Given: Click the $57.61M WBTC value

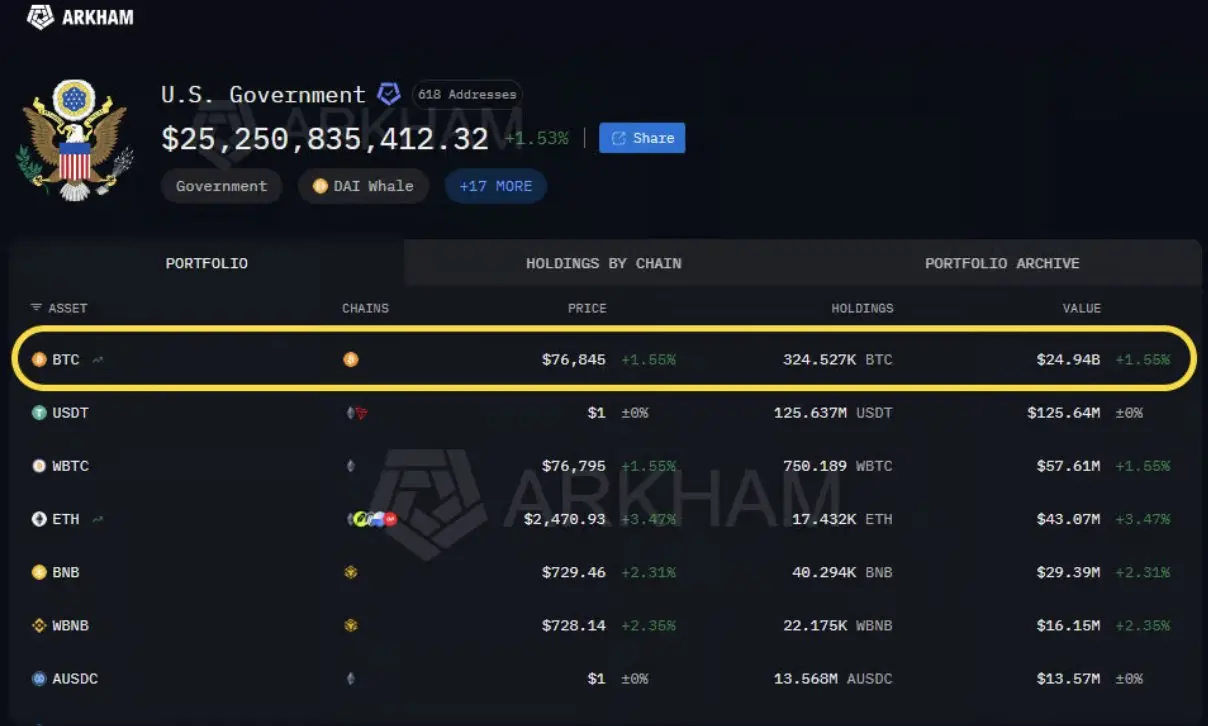Looking at the screenshot, I should coord(1068,466).
